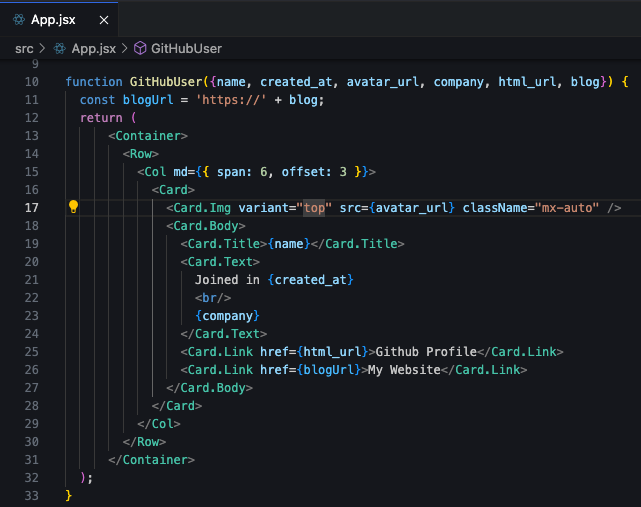Click the opening Container tag on line 13
Image resolution: width=641 pixels, height=507 pixels.
pos(149,136)
